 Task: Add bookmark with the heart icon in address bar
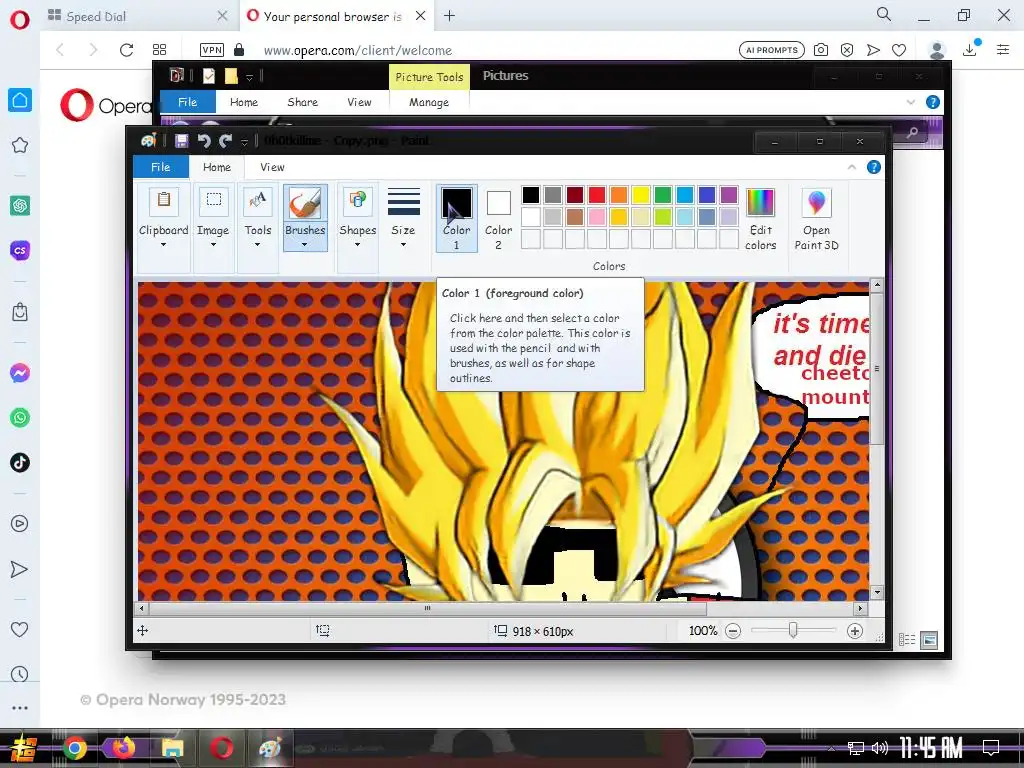coord(899,50)
